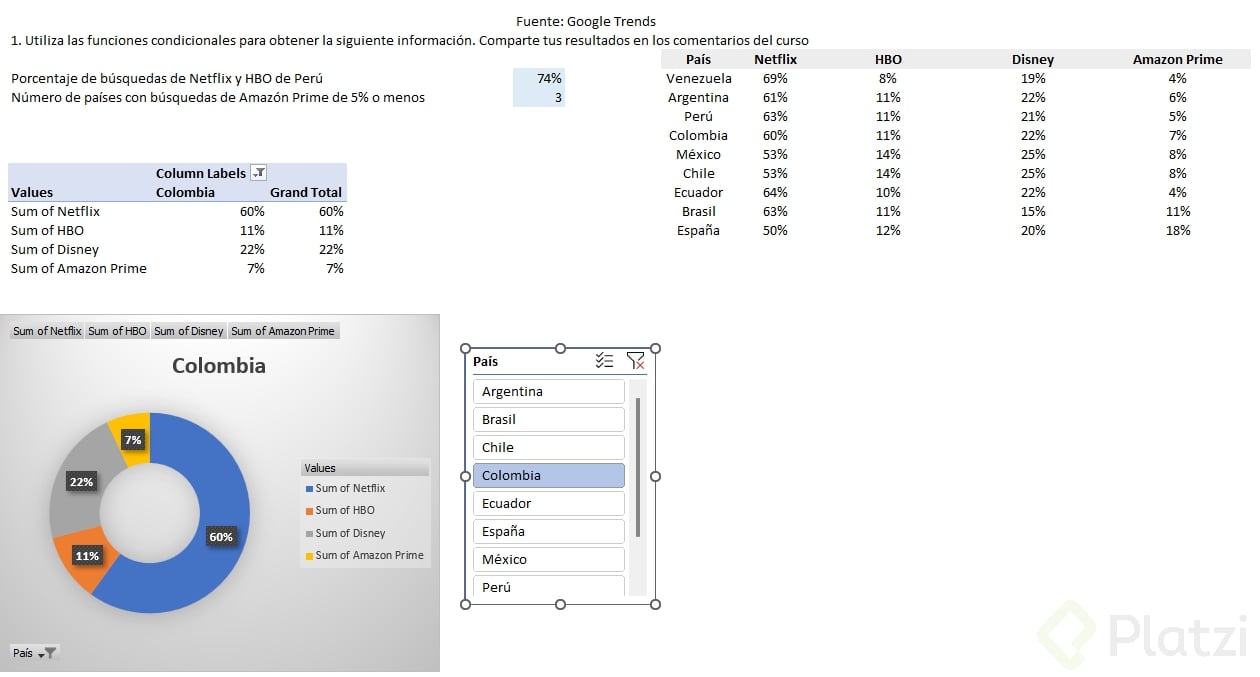This screenshot has width=1260, height=677.
Task: Select the Colombia chart title
Action: tap(219, 366)
